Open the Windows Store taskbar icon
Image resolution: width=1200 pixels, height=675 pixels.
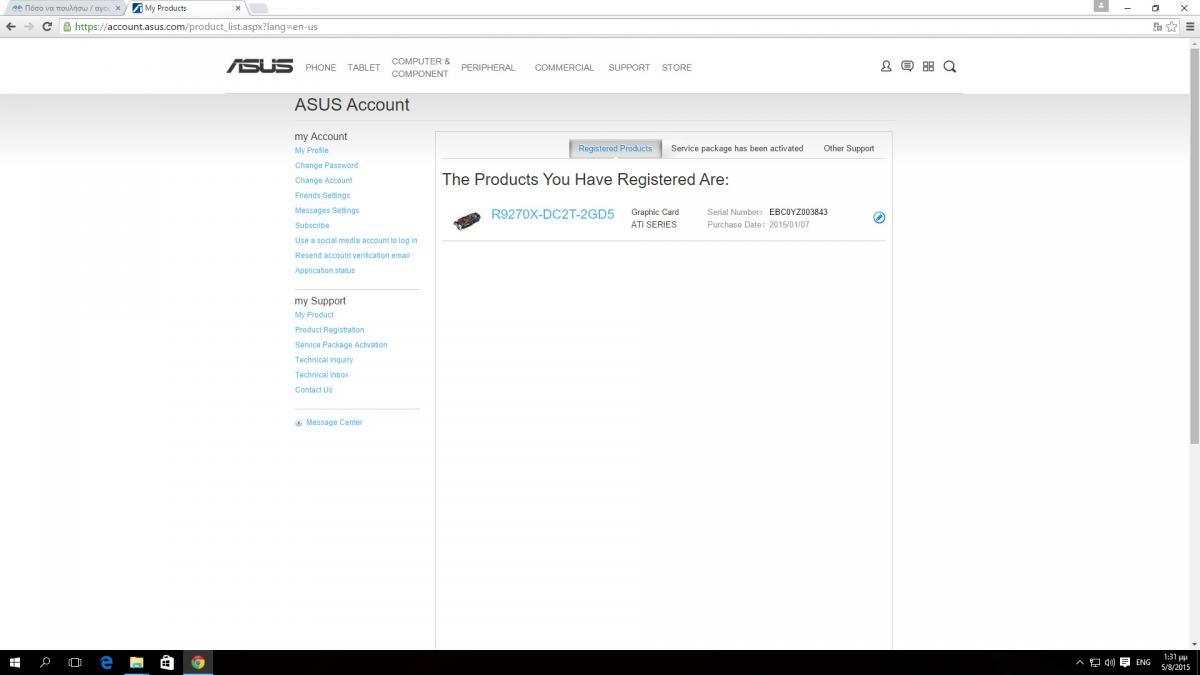pos(167,662)
